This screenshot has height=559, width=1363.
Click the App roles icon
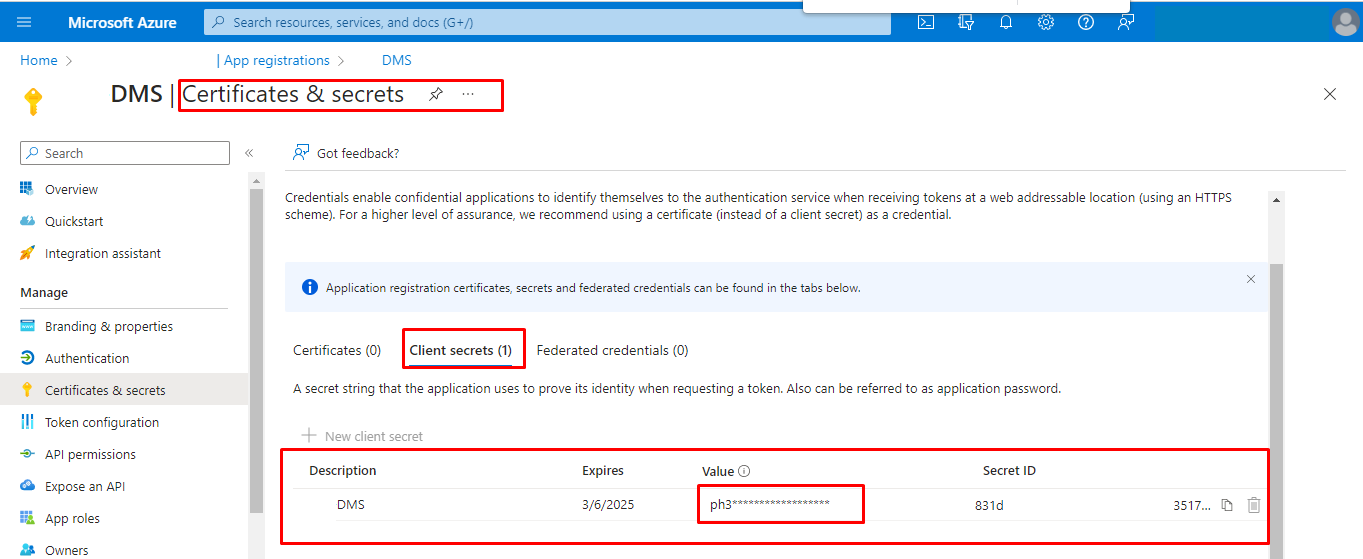point(27,518)
